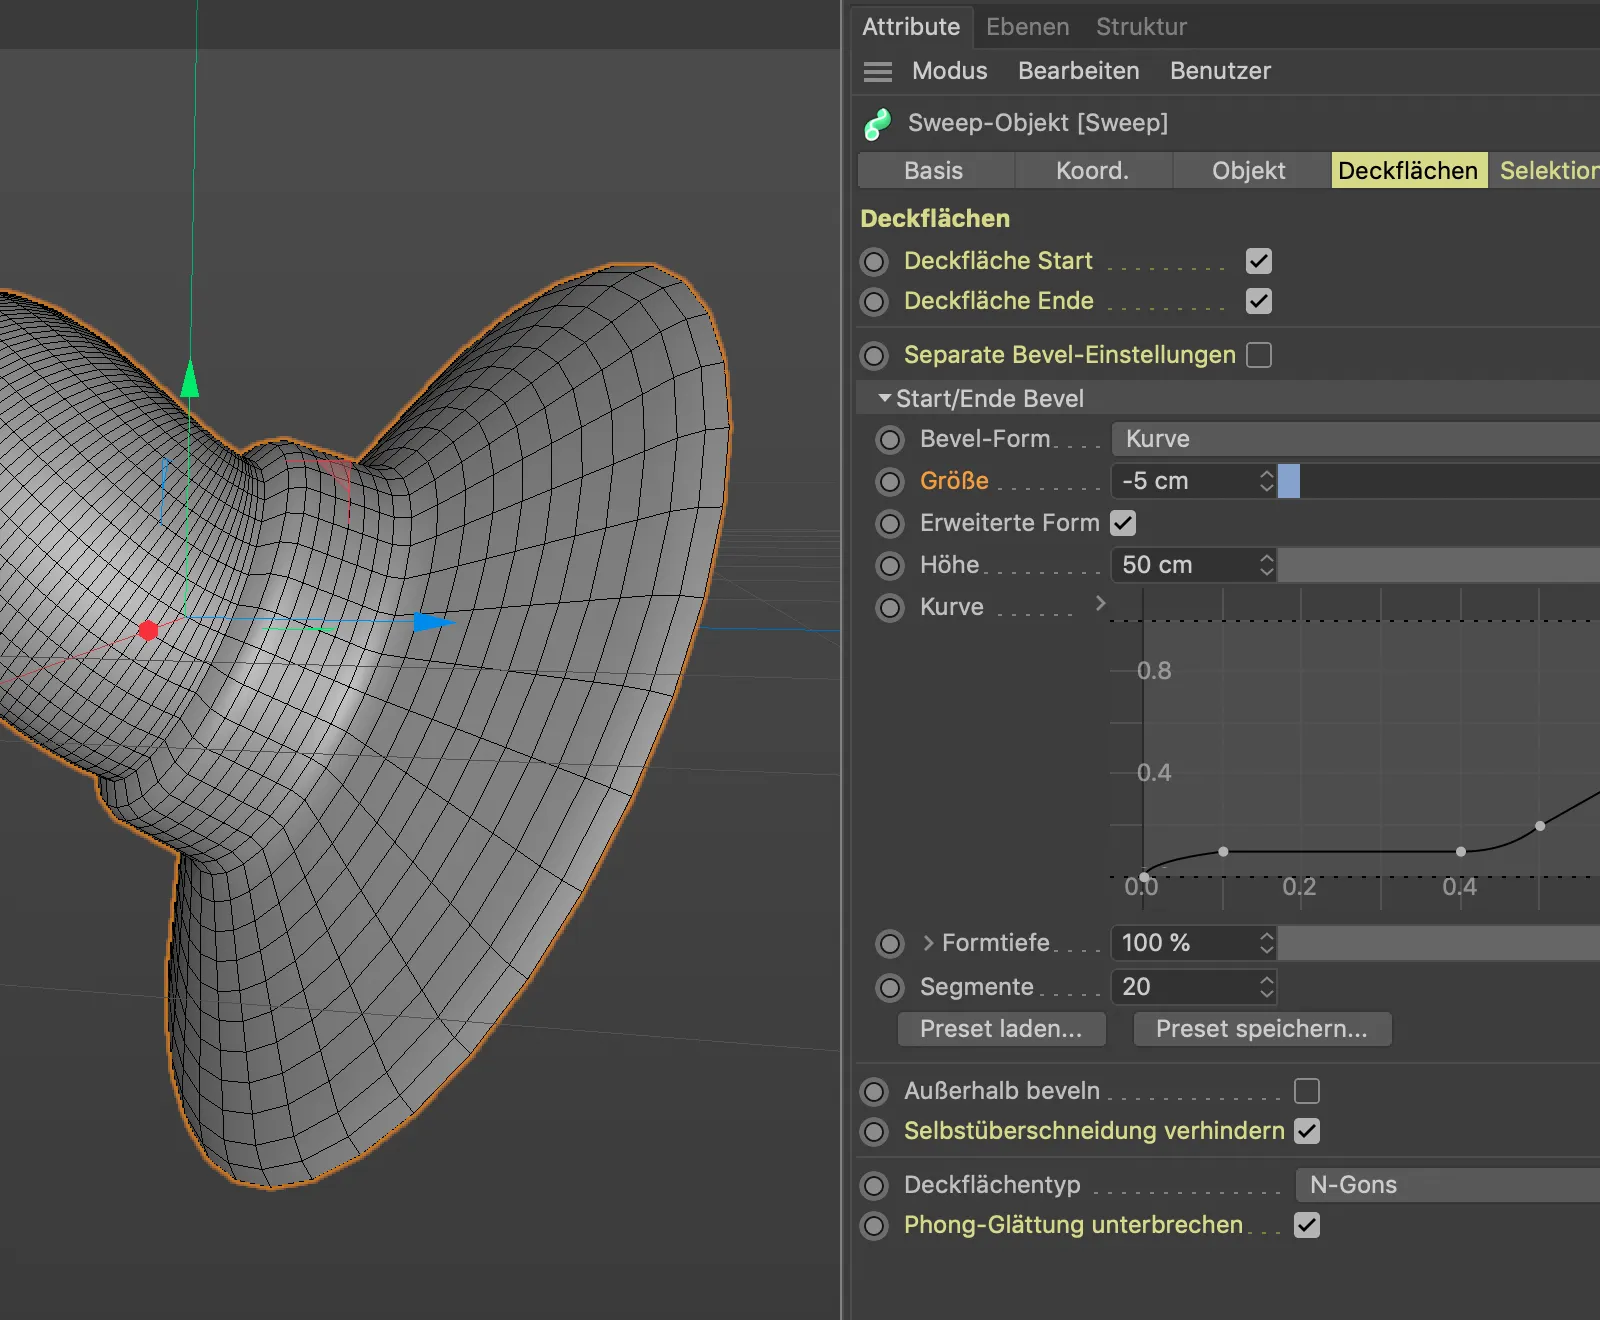Image resolution: width=1600 pixels, height=1320 pixels.
Task: Click animation dot for Segmente
Action: (890, 988)
